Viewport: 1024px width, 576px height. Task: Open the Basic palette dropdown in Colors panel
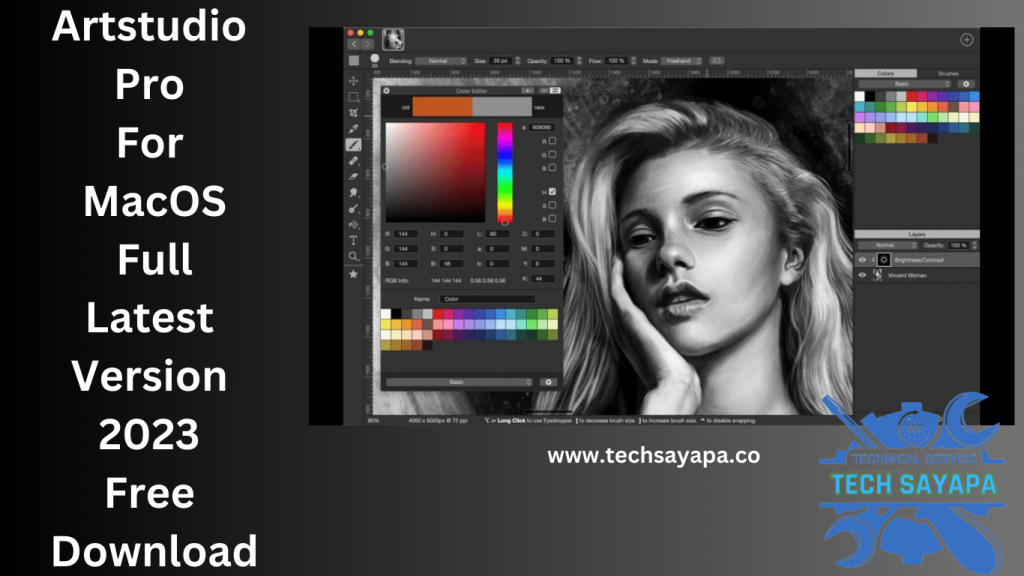[x=904, y=84]
